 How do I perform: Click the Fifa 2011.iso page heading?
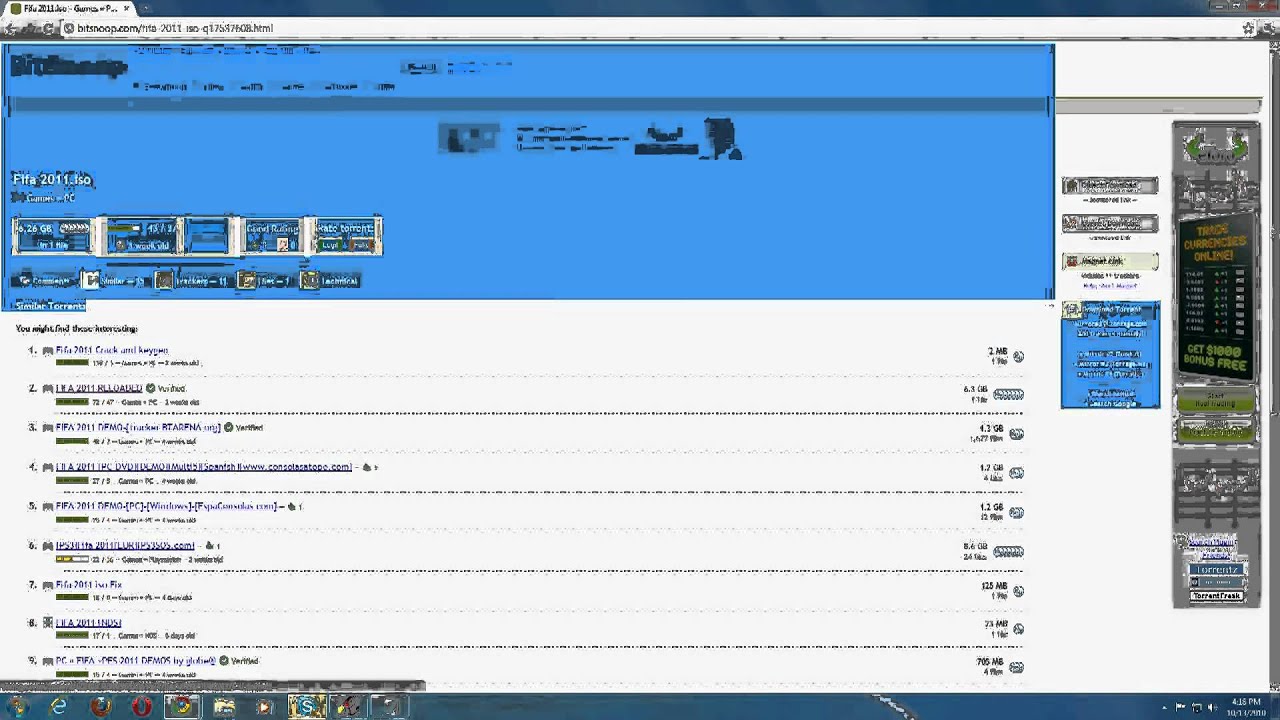(52, 179)
